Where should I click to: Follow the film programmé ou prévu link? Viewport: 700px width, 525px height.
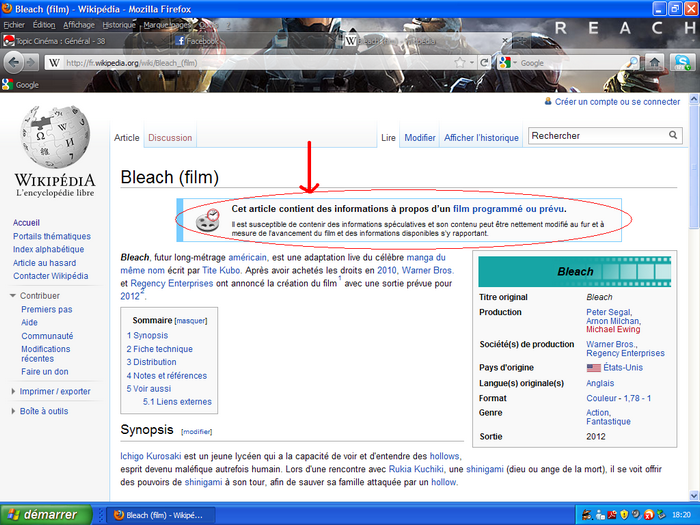pos(509,209)
